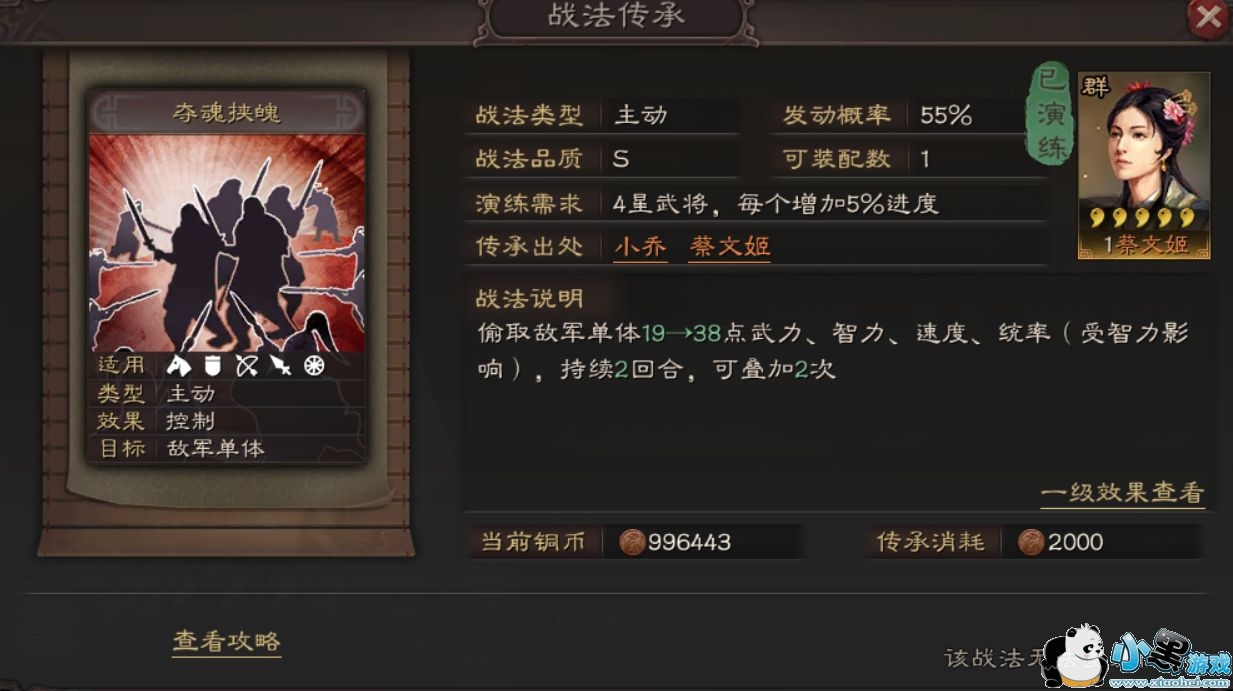
Task: Close the 战法传承 window
Action: pyautogui.click(x=1207, y=18)
